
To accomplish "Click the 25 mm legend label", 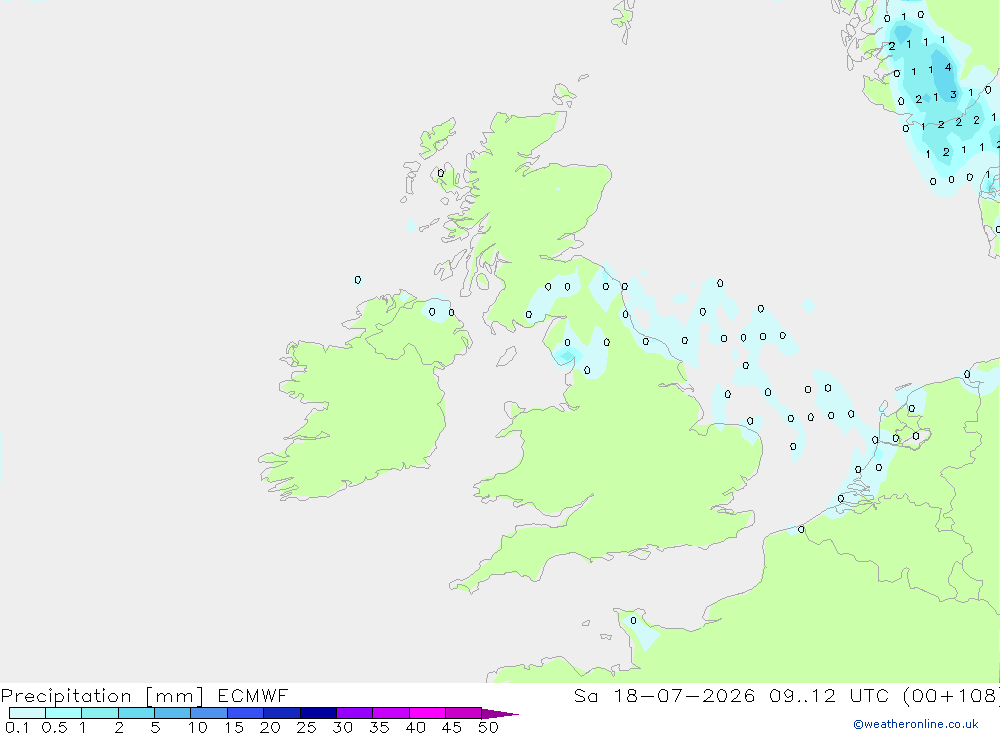I will tap(306, 727).
